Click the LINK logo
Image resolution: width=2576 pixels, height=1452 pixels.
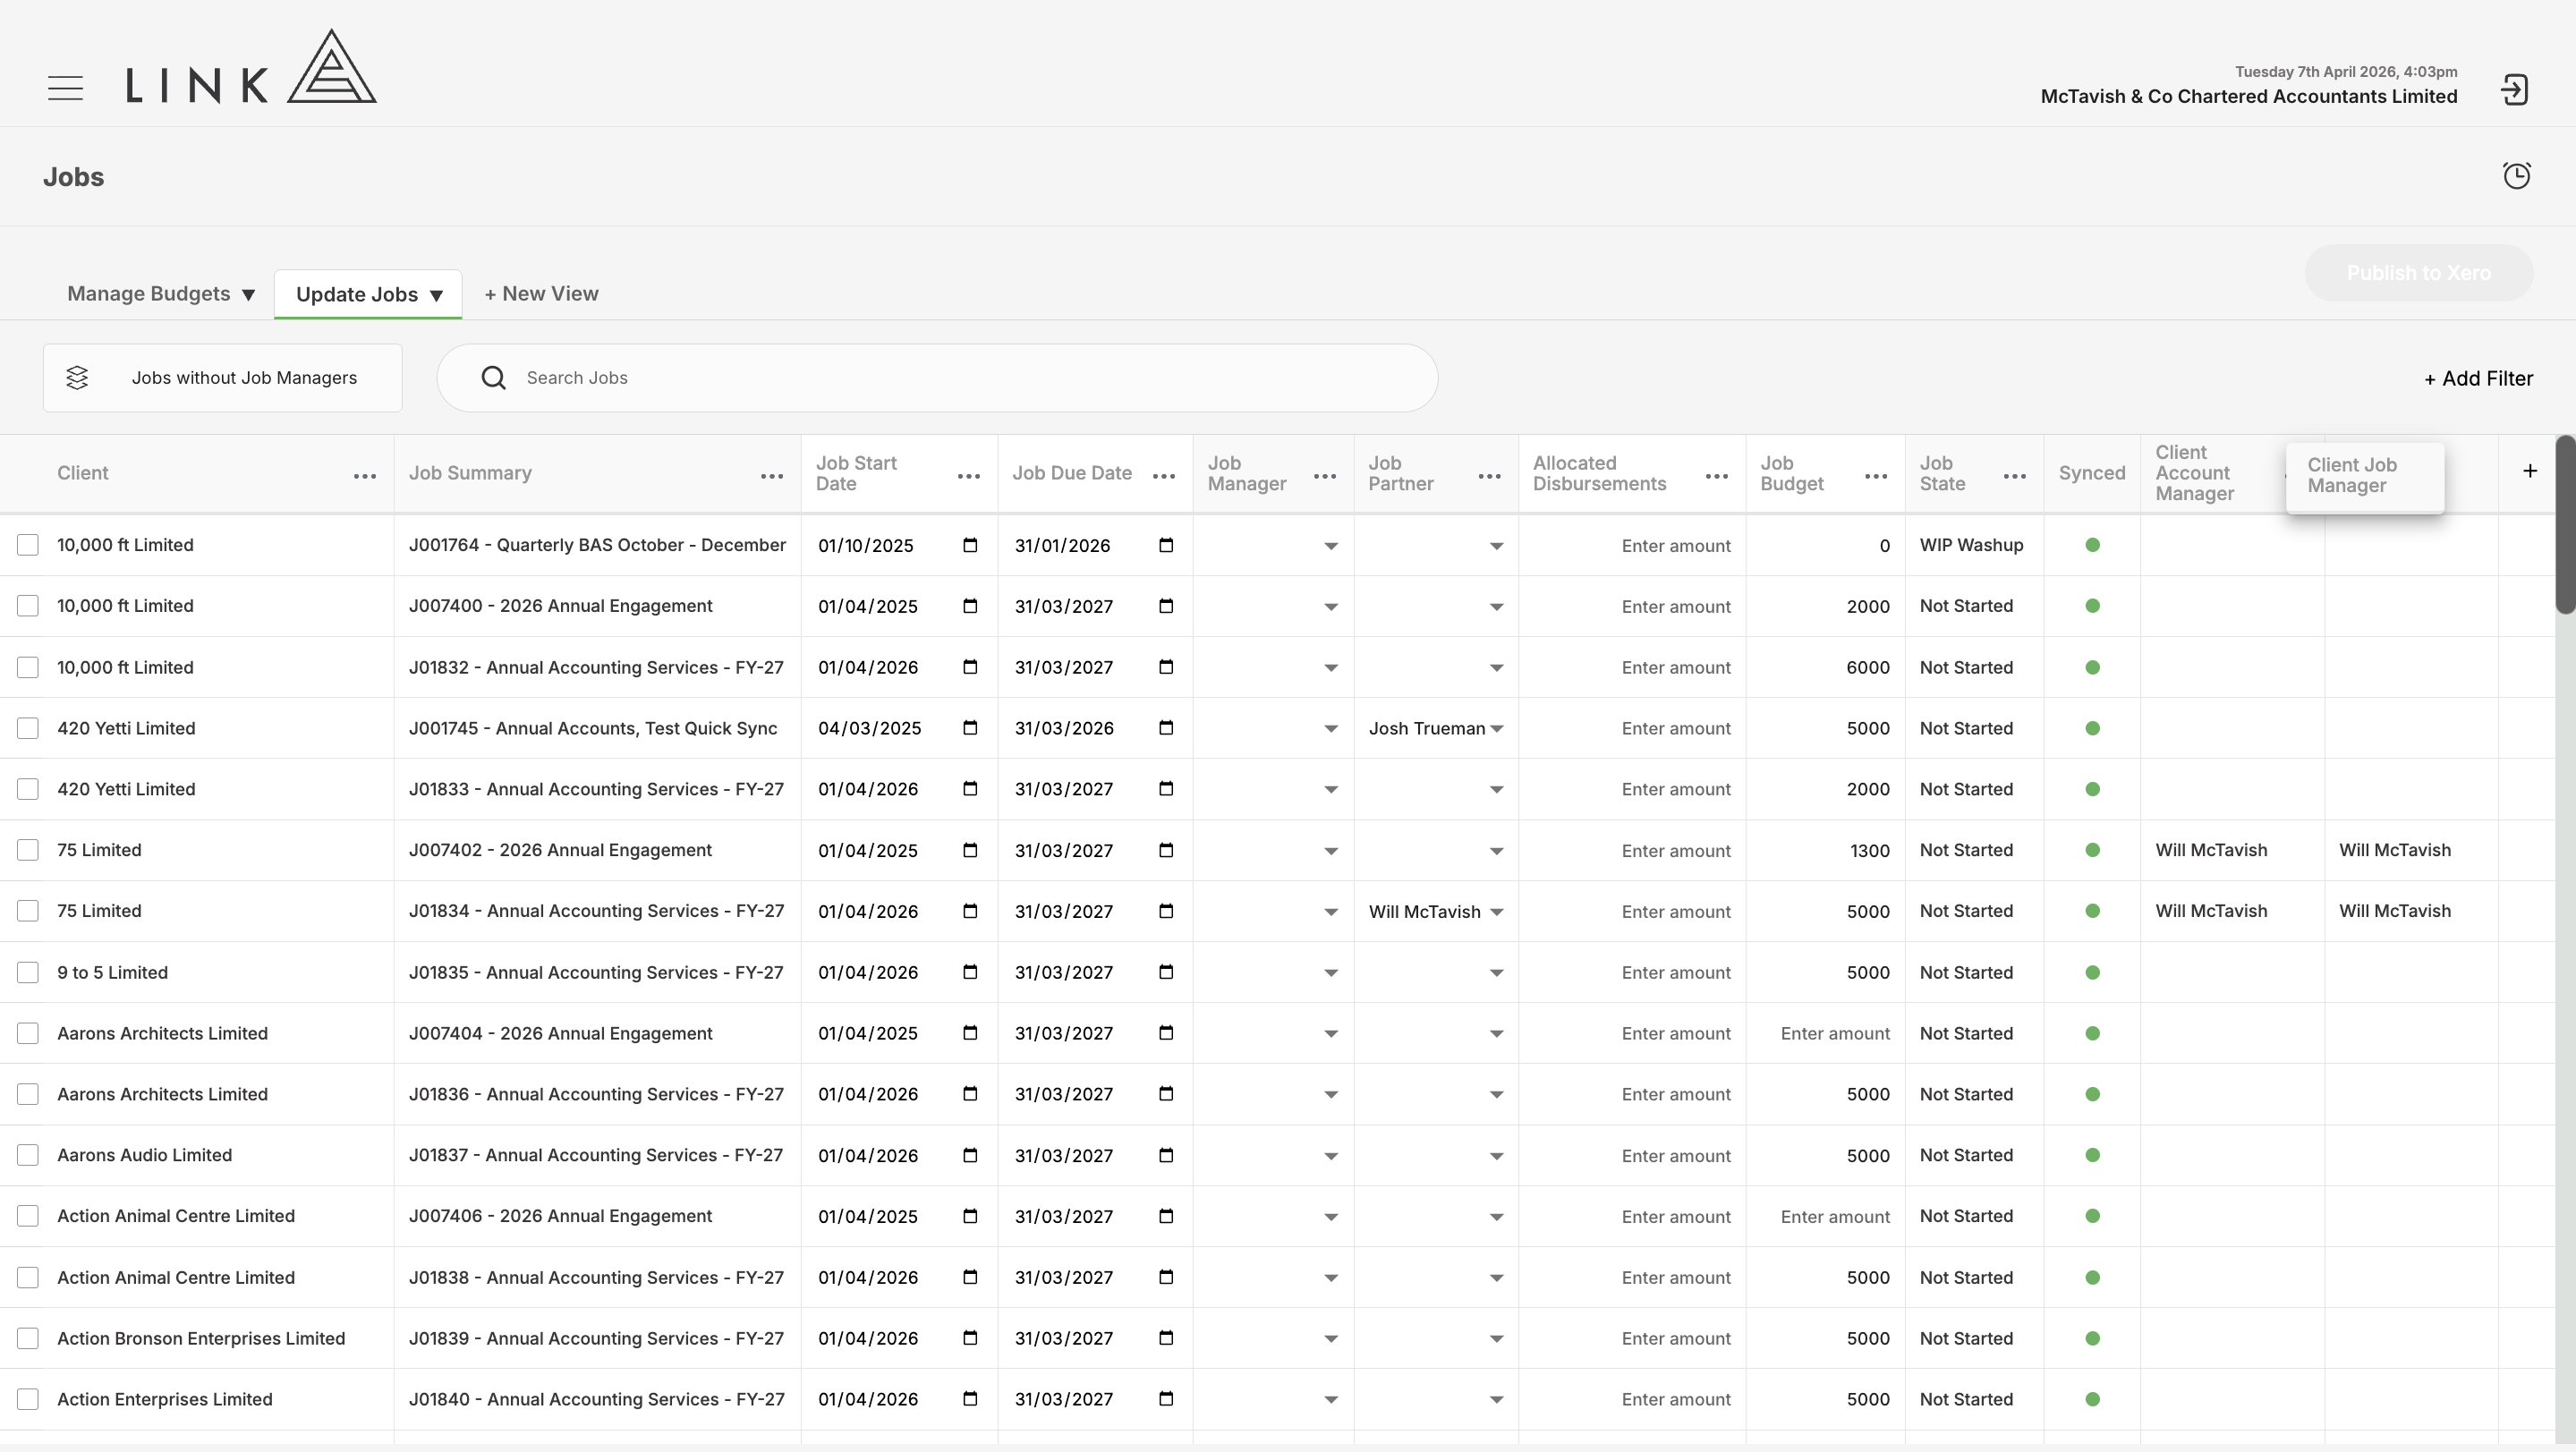click(x=251, y=66)
